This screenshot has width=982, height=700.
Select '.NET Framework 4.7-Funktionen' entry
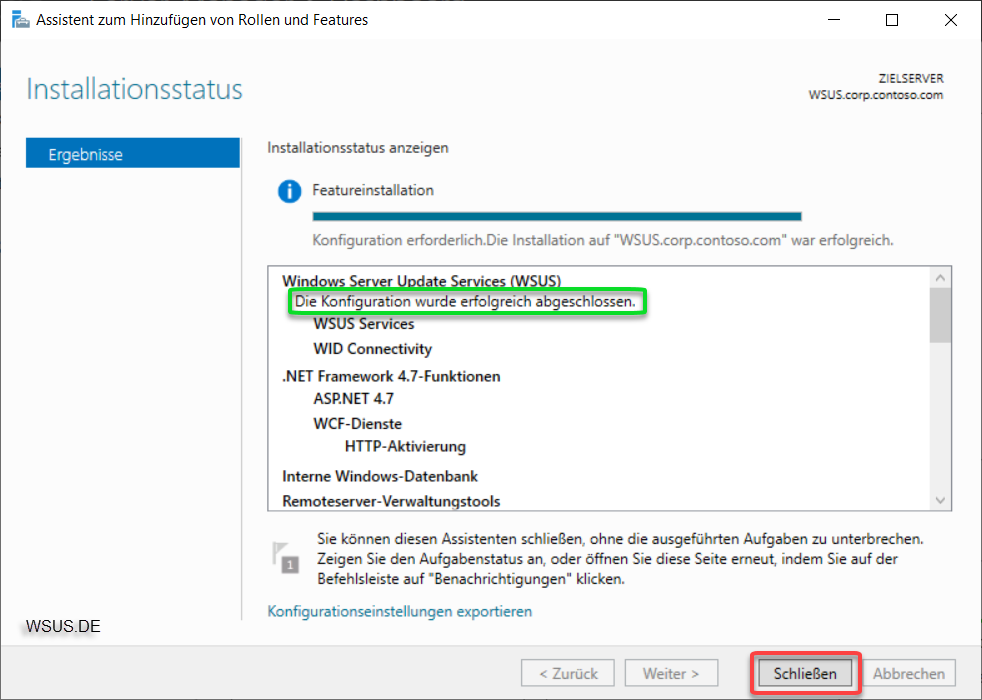391,376
